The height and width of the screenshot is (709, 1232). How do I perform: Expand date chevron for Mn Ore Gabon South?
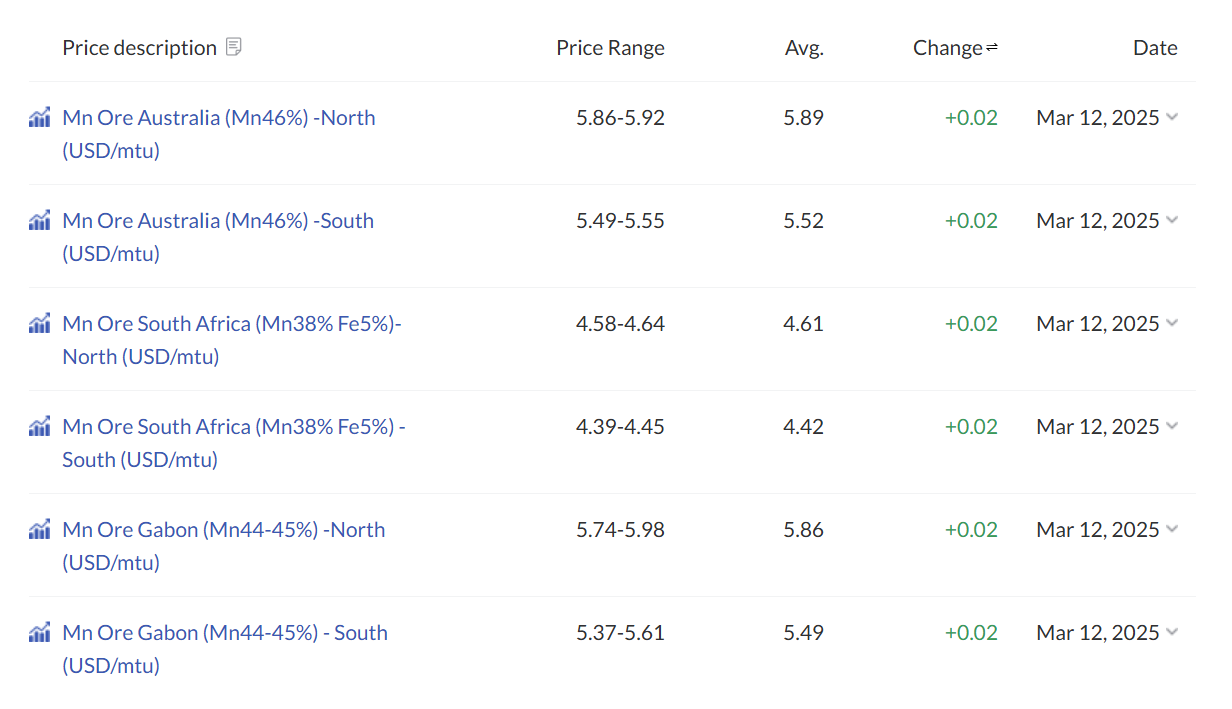(x=1172, y=632)
